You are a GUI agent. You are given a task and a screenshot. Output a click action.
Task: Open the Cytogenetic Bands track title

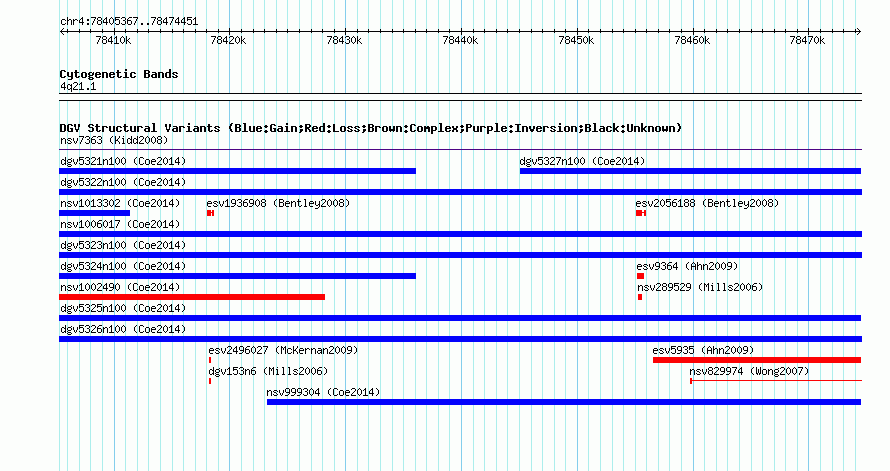[x=119, y=74]
